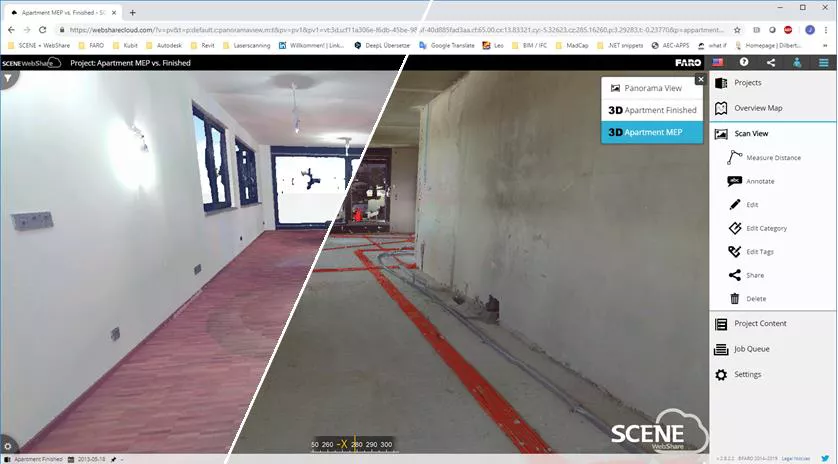Reload the page in the browser

click(x=43, y=30)
